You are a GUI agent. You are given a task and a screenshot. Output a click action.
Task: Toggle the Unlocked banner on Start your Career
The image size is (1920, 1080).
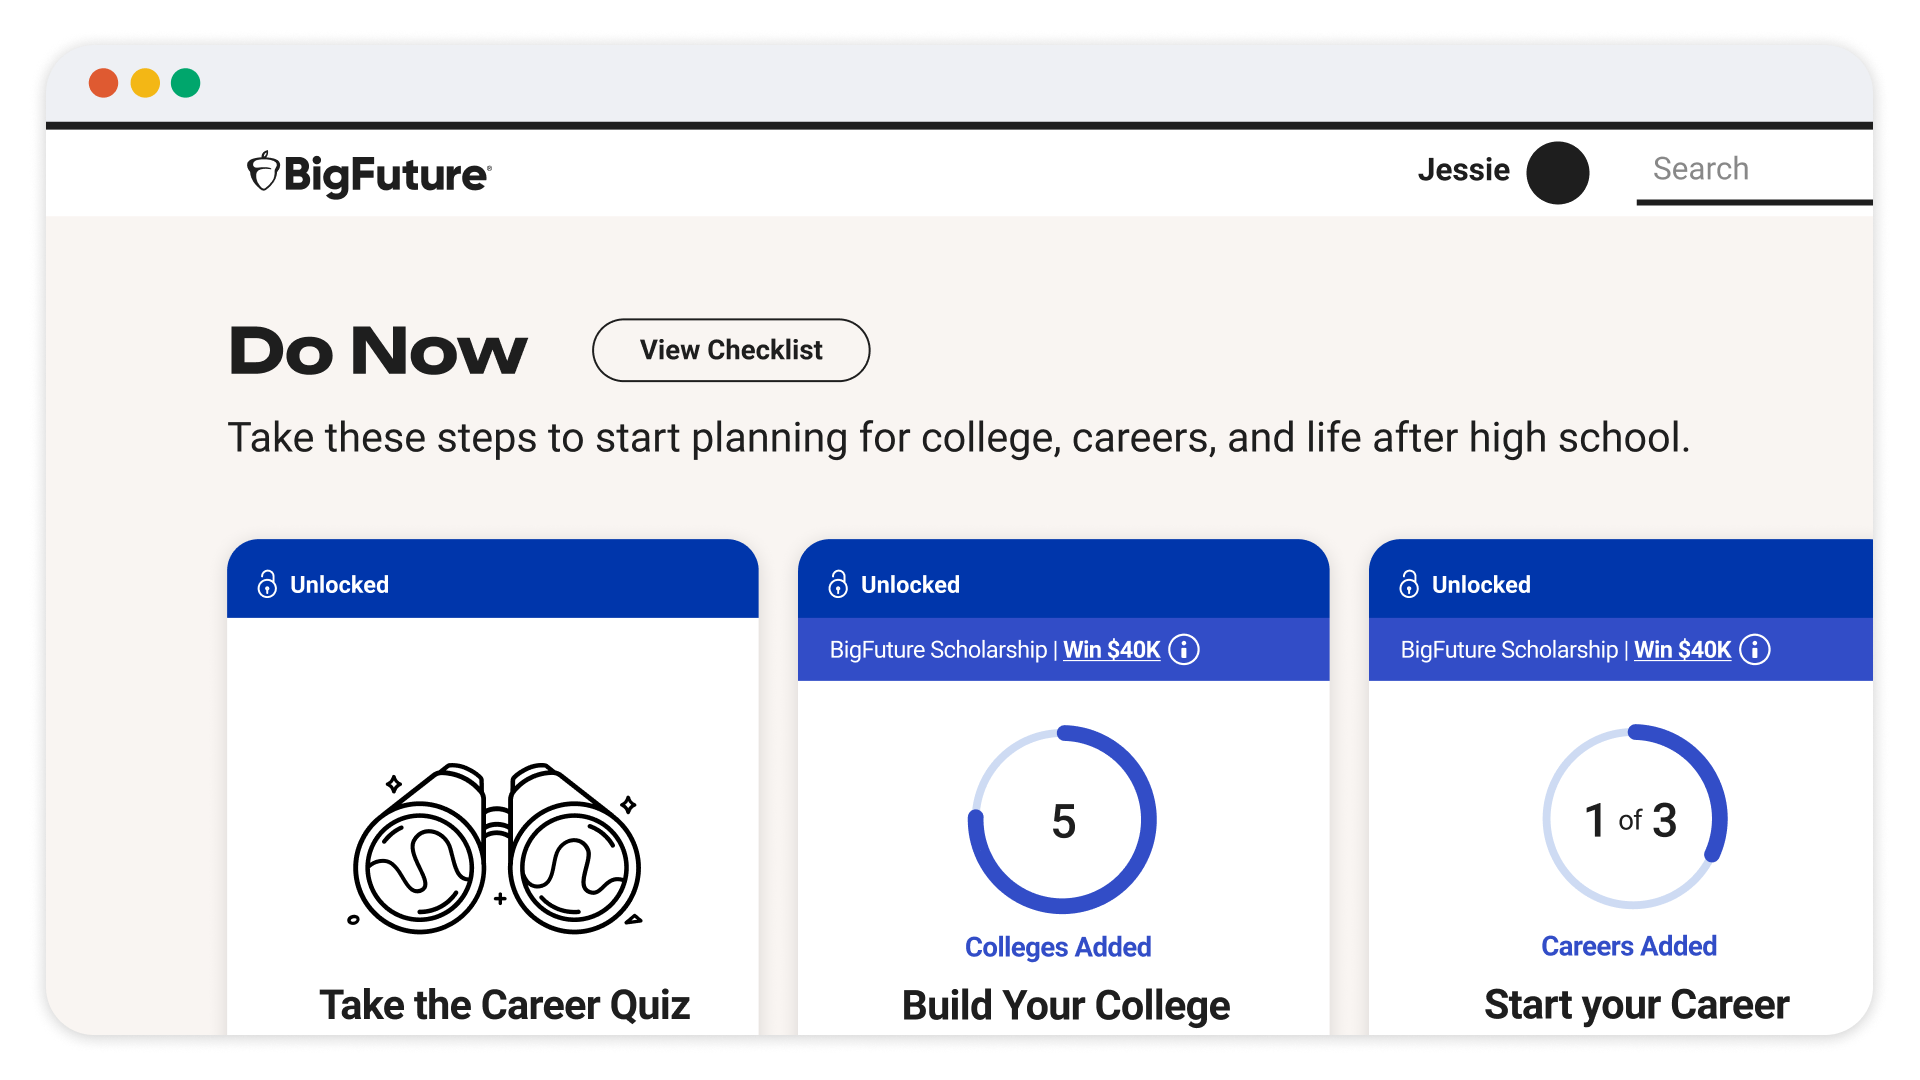coord(1481,584)
